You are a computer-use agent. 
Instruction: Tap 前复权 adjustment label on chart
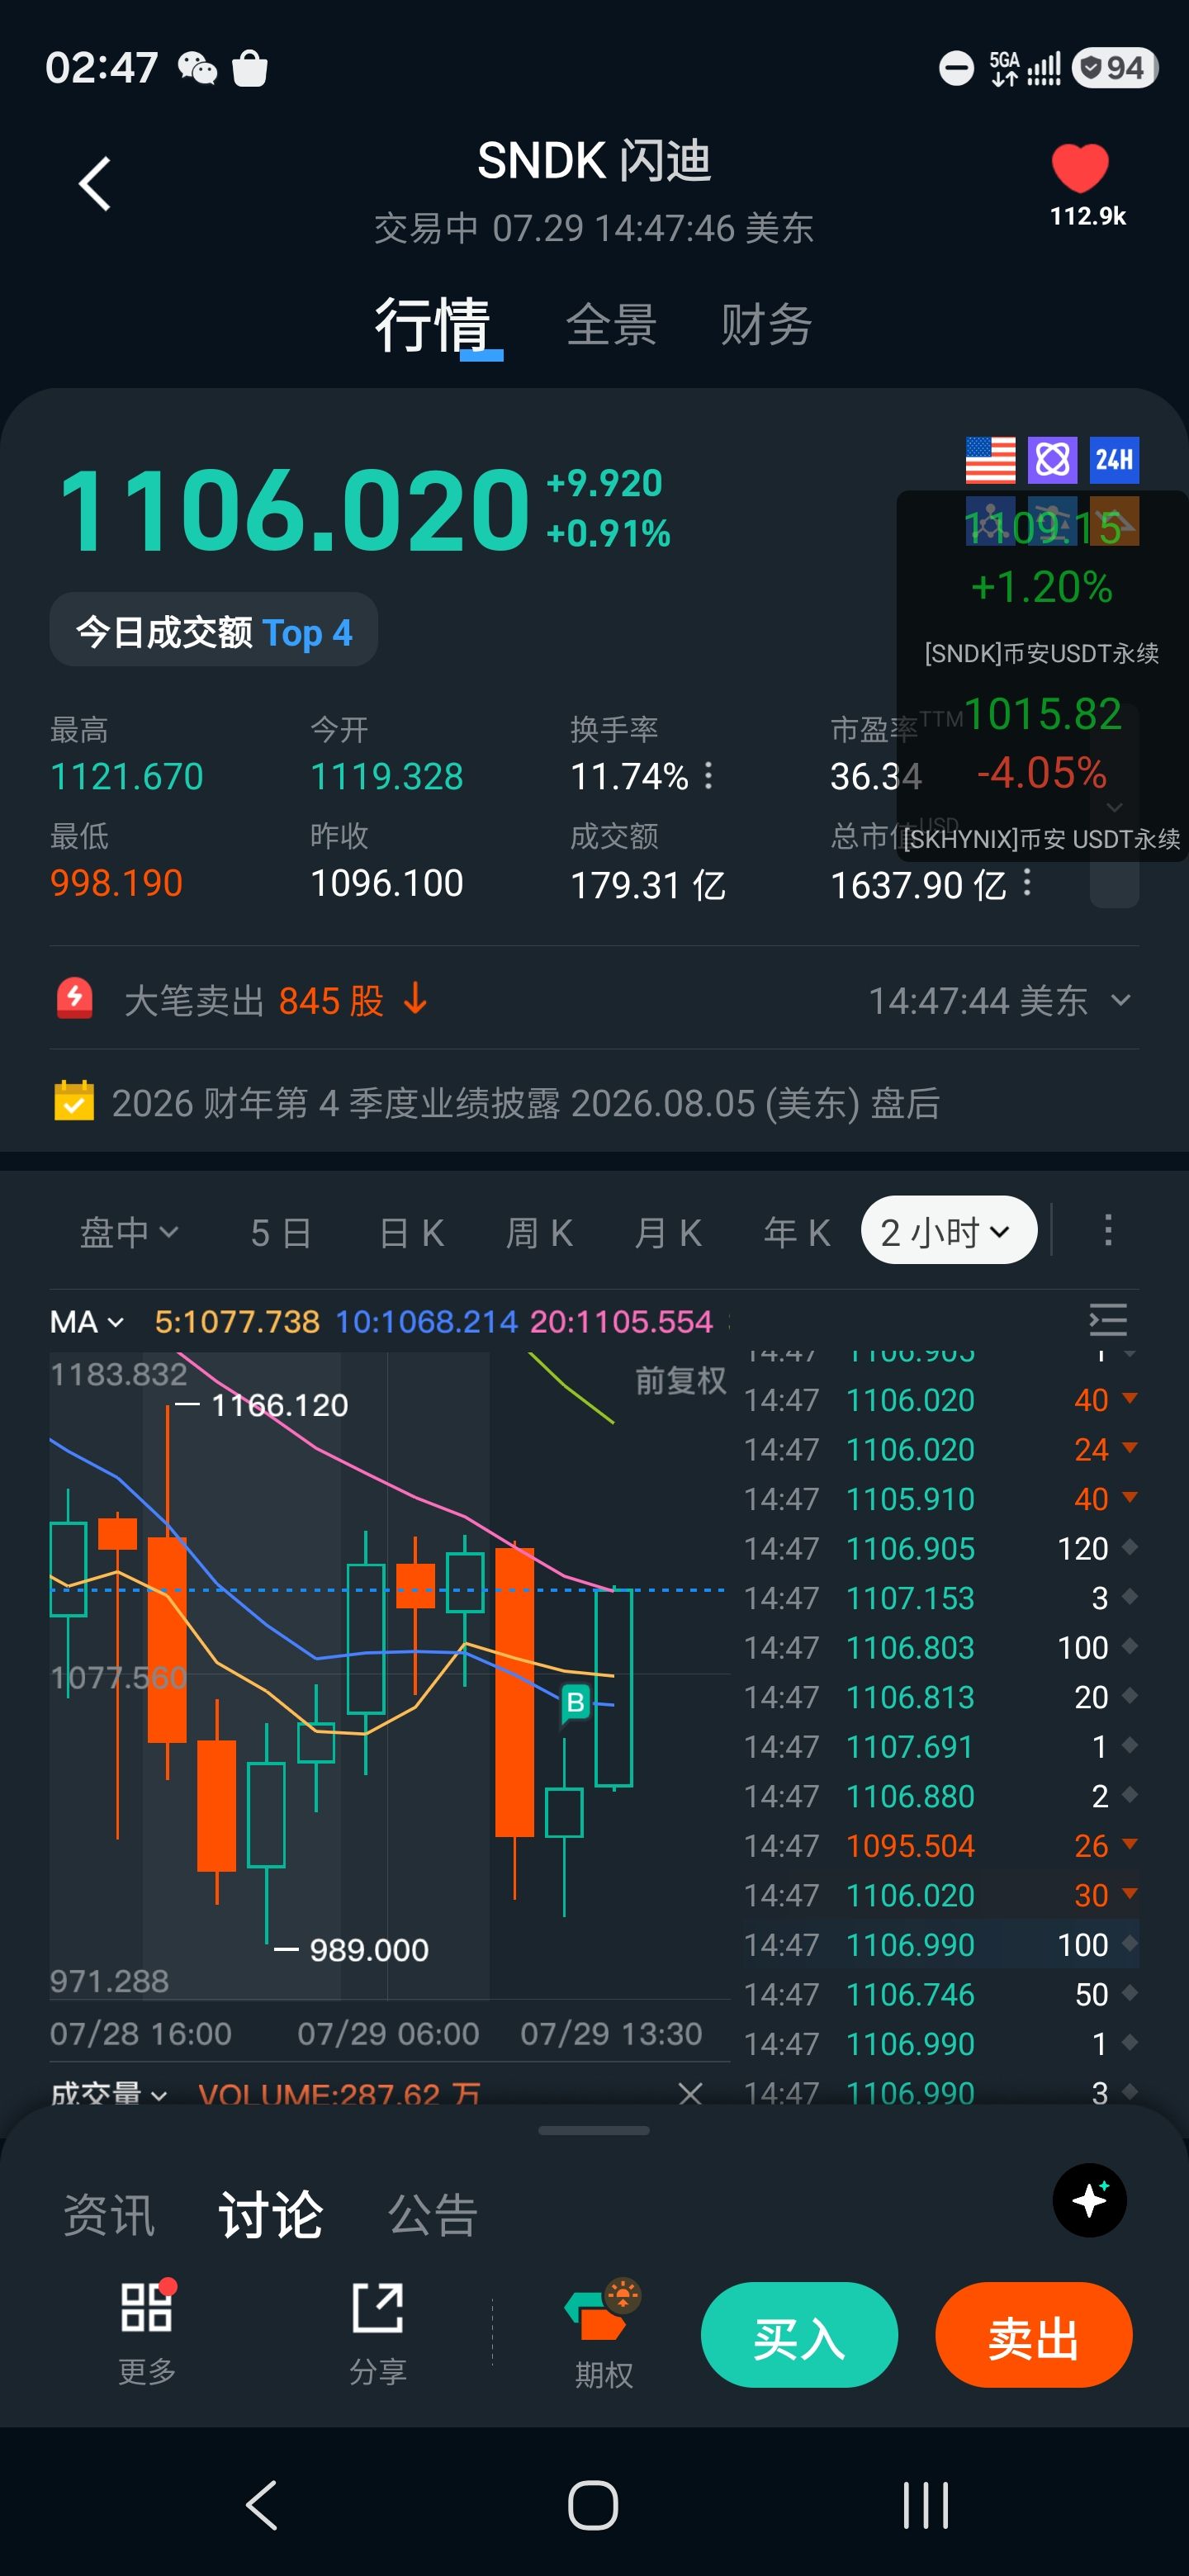click(681, 1380)
